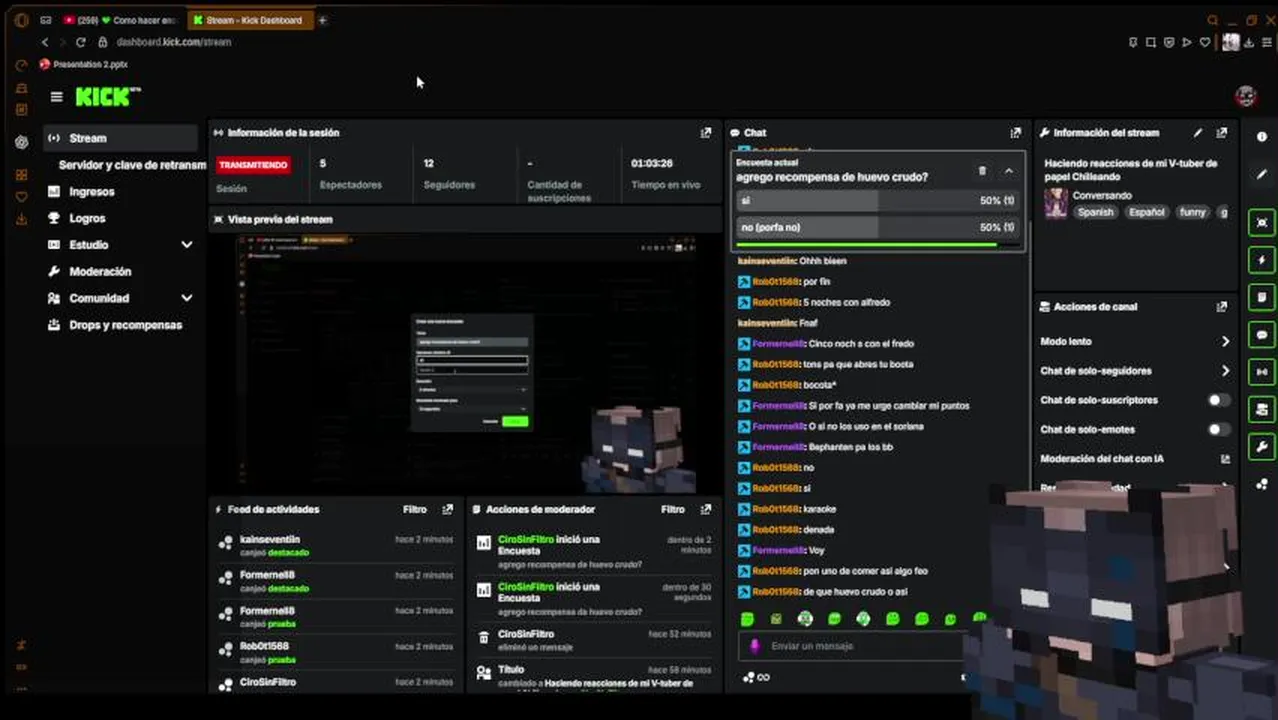
Task: Open profile avatar at top right
Action: [1246, 96]
